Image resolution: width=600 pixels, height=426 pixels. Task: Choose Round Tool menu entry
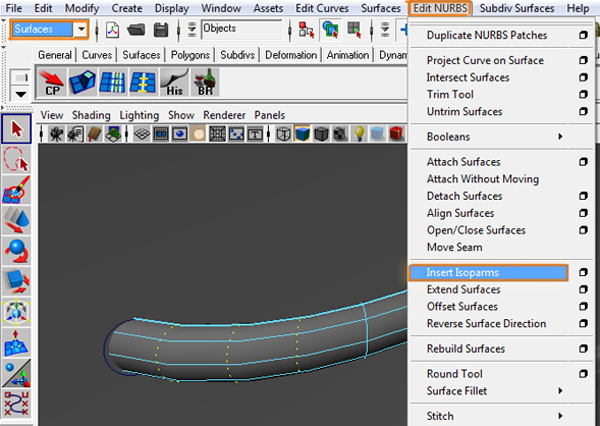click(455, 374)
